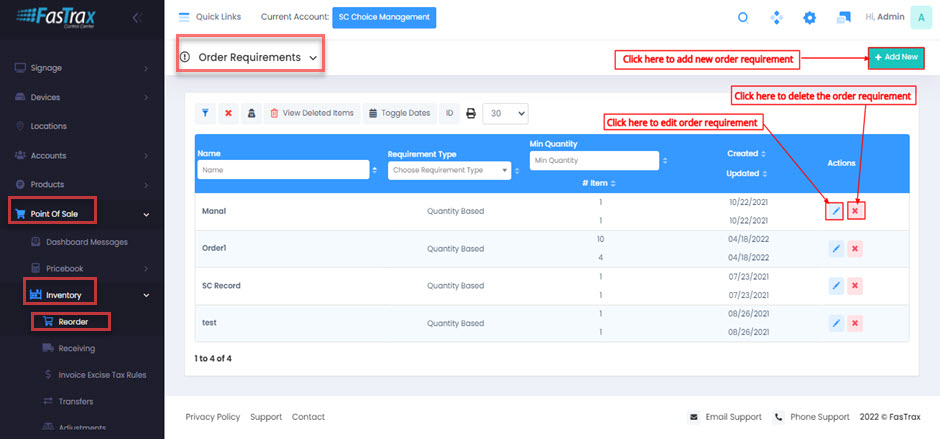Delete the Order1 order requirement
The height and width of the screenshot is (439, 940).
(x=855, y=249)
